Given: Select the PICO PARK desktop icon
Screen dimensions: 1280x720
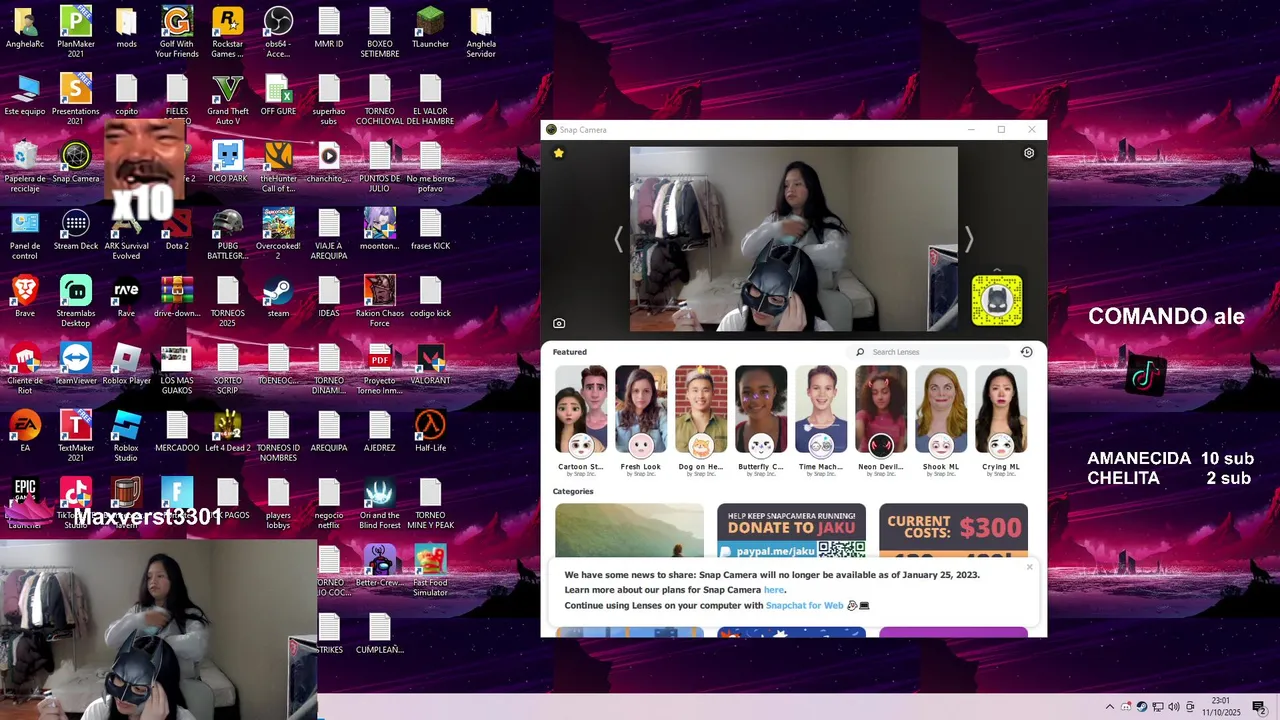Looking at the screenshot, I should [227, 161].
